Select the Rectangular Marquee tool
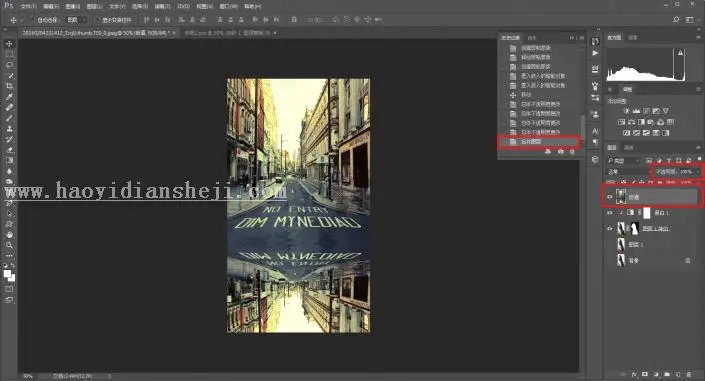Viewport: 705px width, 381px height. (9, 54)
